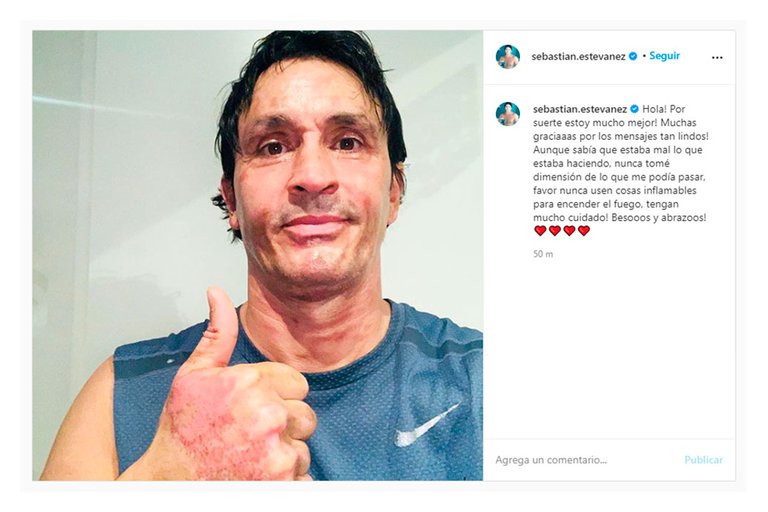
Task: Click the last red heart emoji in the caption
Action: 584,230
